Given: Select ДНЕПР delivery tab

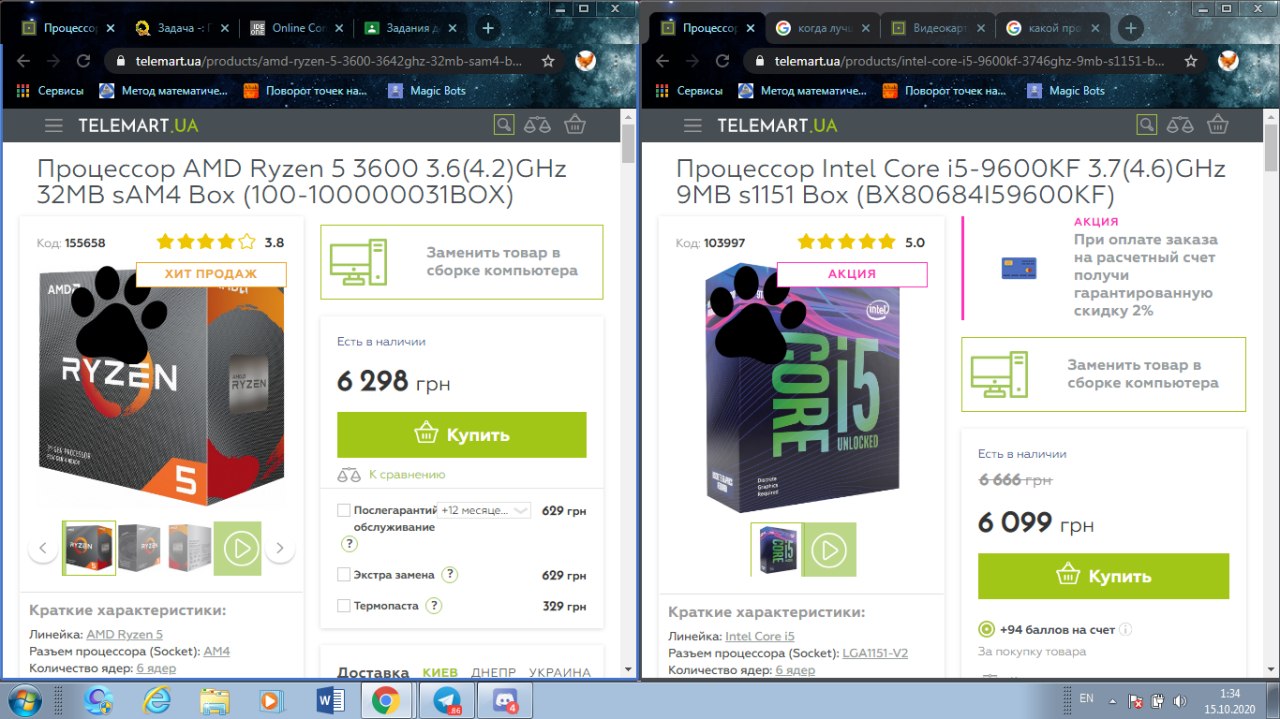Looking at the screenshot, I should (x=493, y=673).
